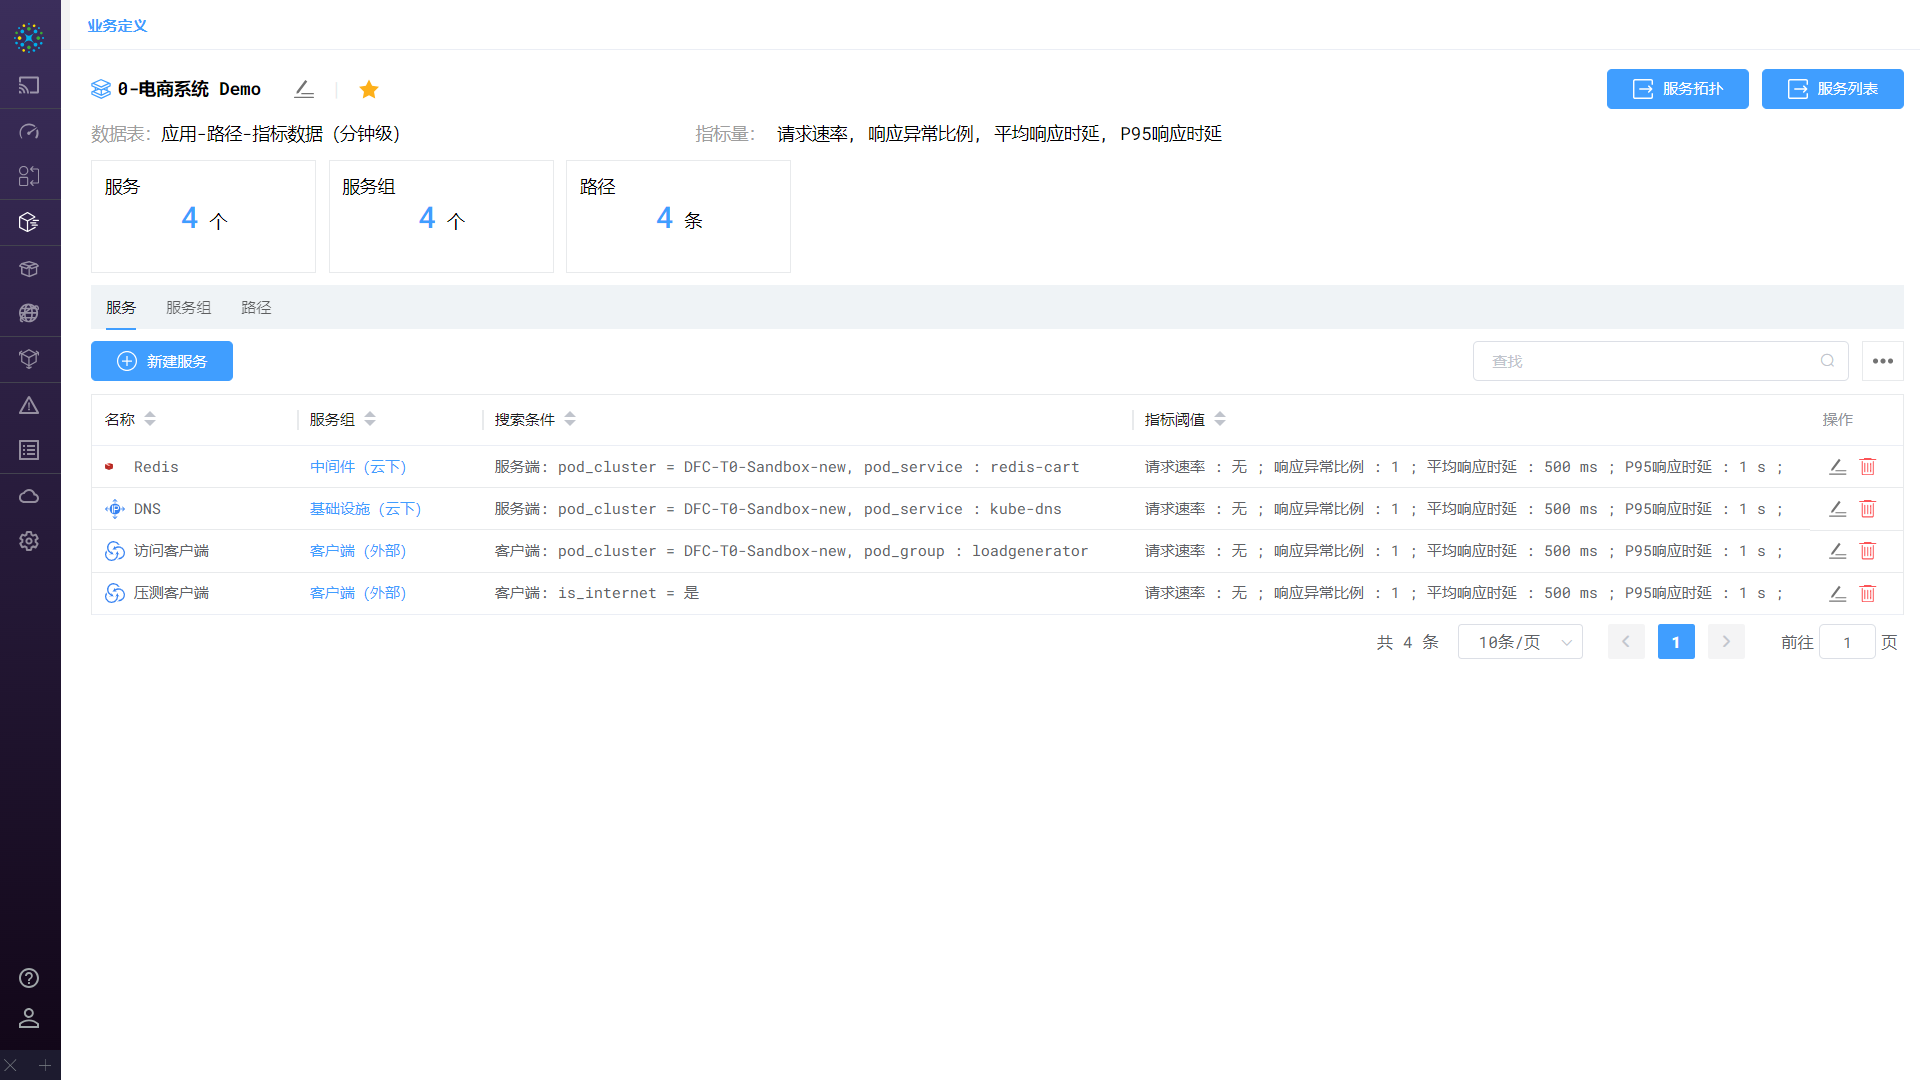1920x1080 pixels.
Task: Switch to the 服务组 tab
Action: [188, 308]
